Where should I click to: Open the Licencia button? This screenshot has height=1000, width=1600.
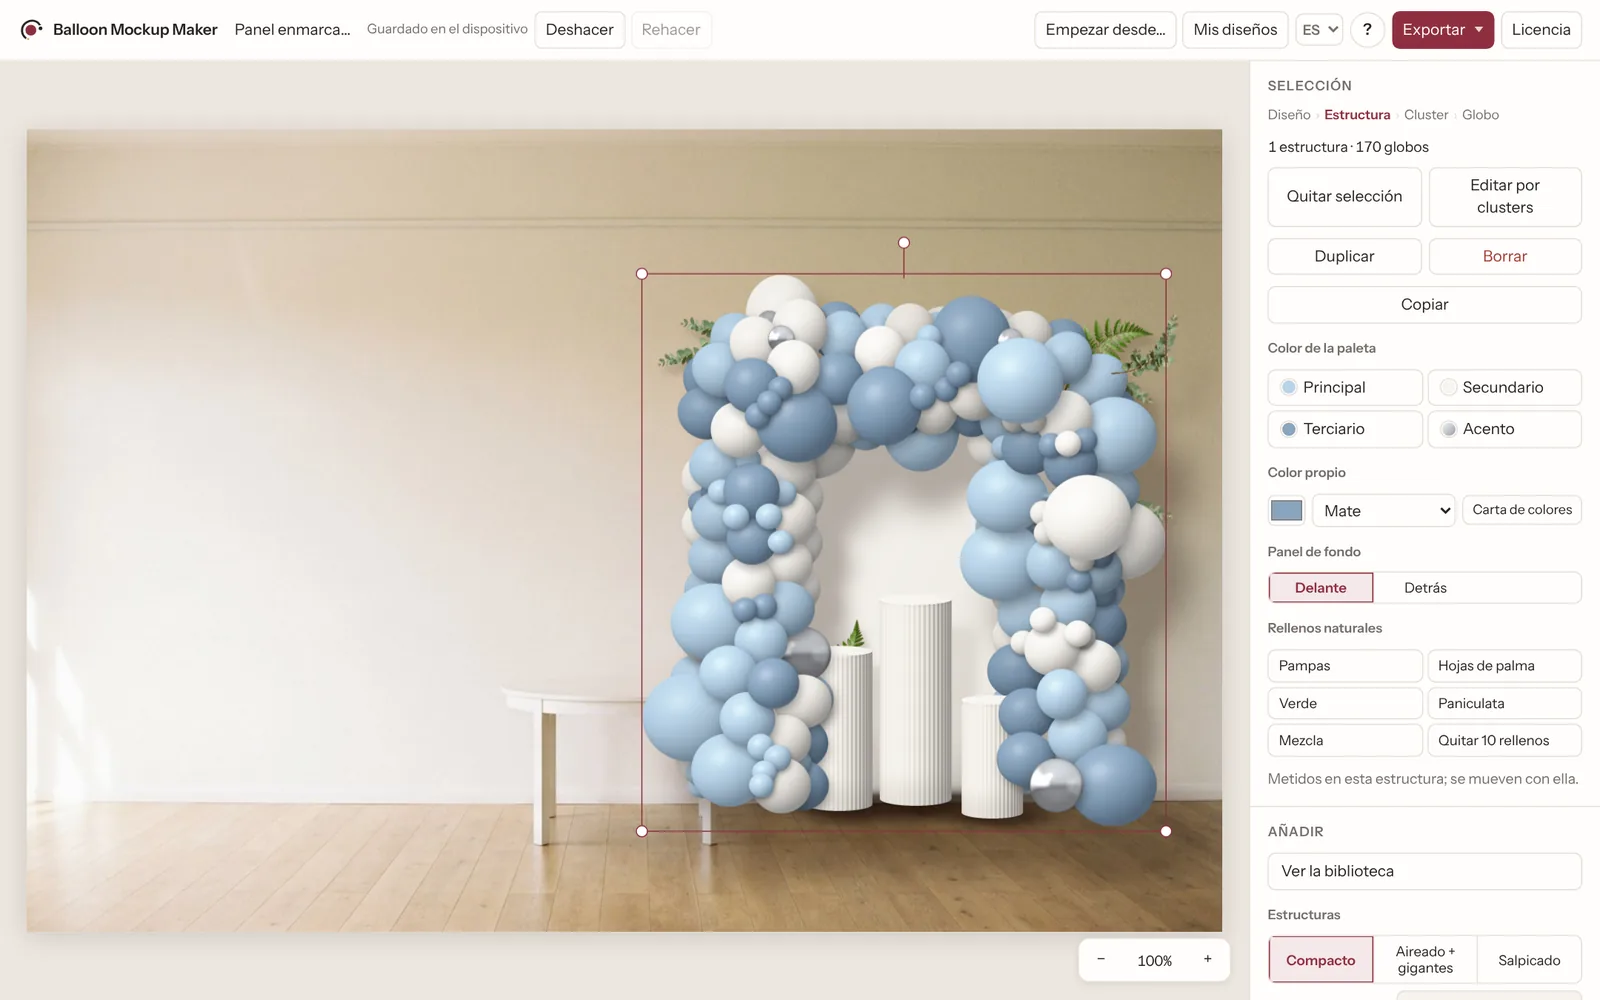click(1541, 30)
